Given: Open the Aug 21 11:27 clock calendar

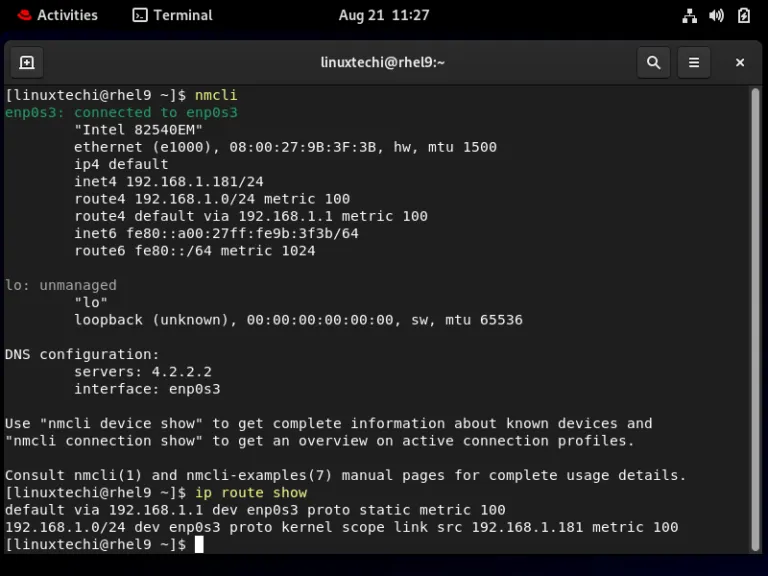Looking at the screenshot, I should (383, 15).
